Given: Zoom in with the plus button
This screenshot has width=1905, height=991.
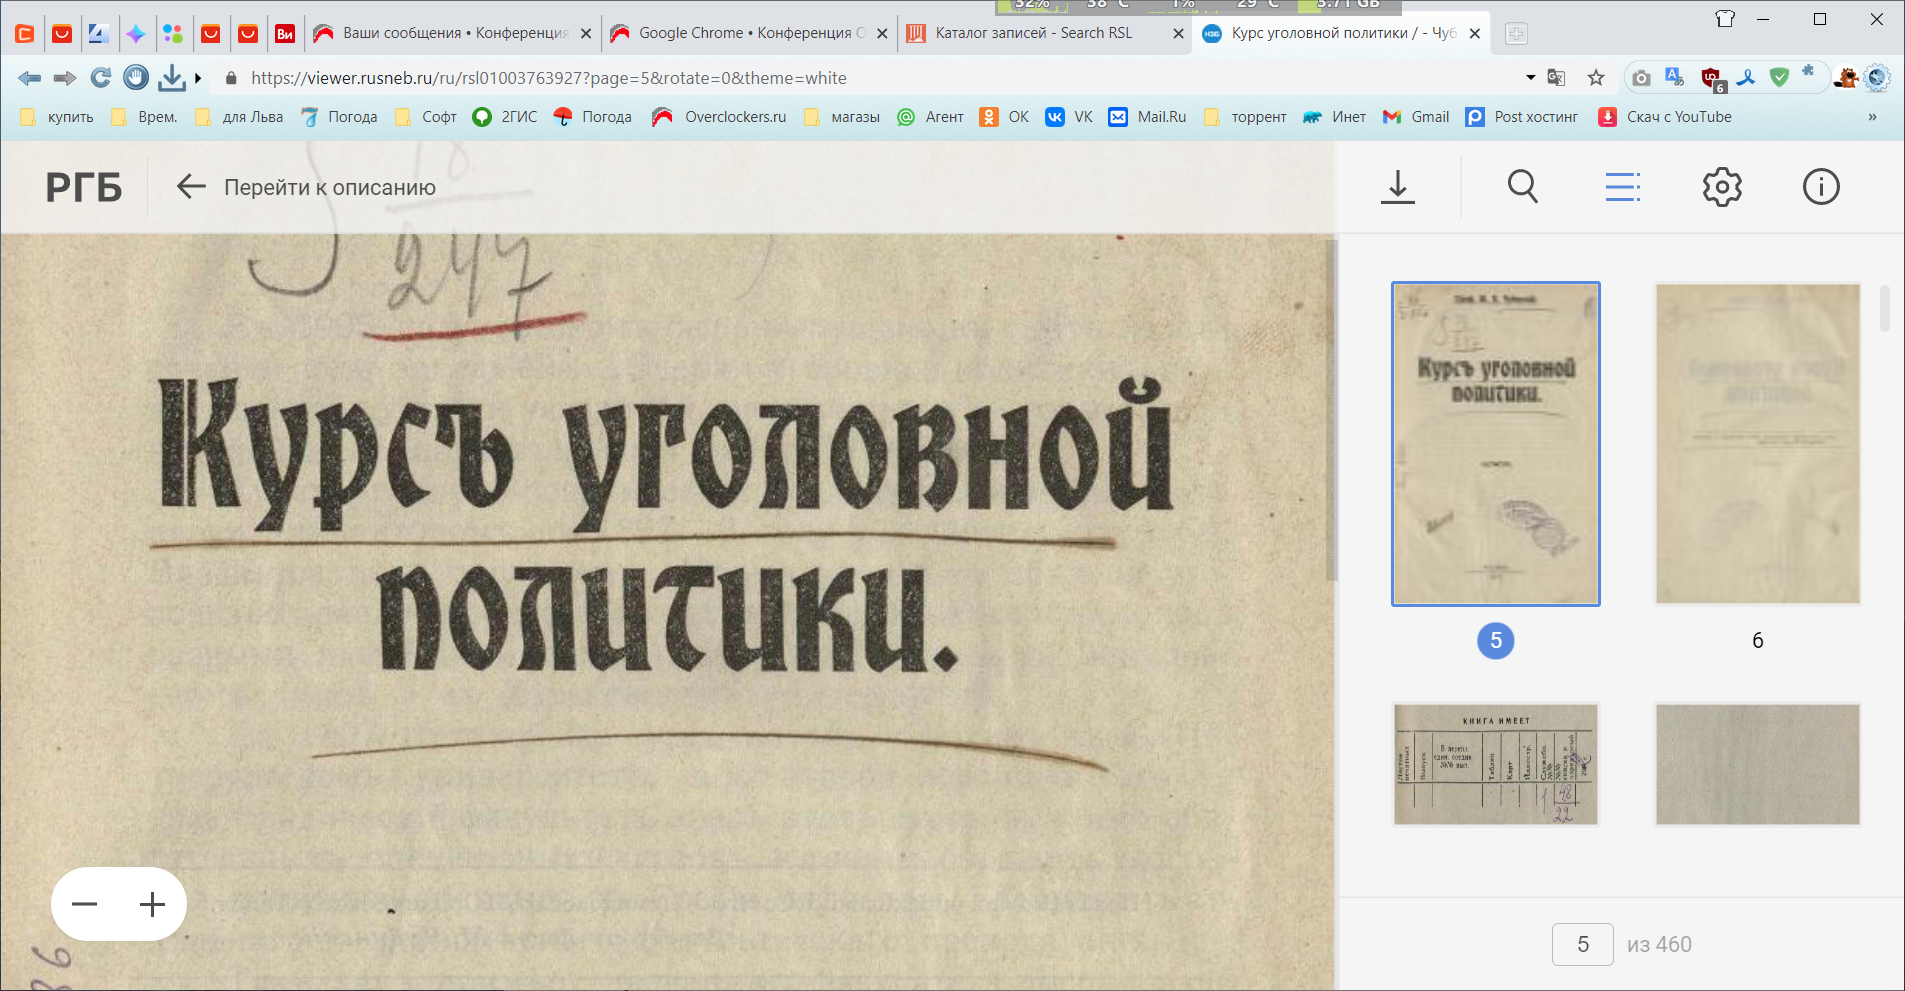Looking at the screenshot, I should coord(152,905).
